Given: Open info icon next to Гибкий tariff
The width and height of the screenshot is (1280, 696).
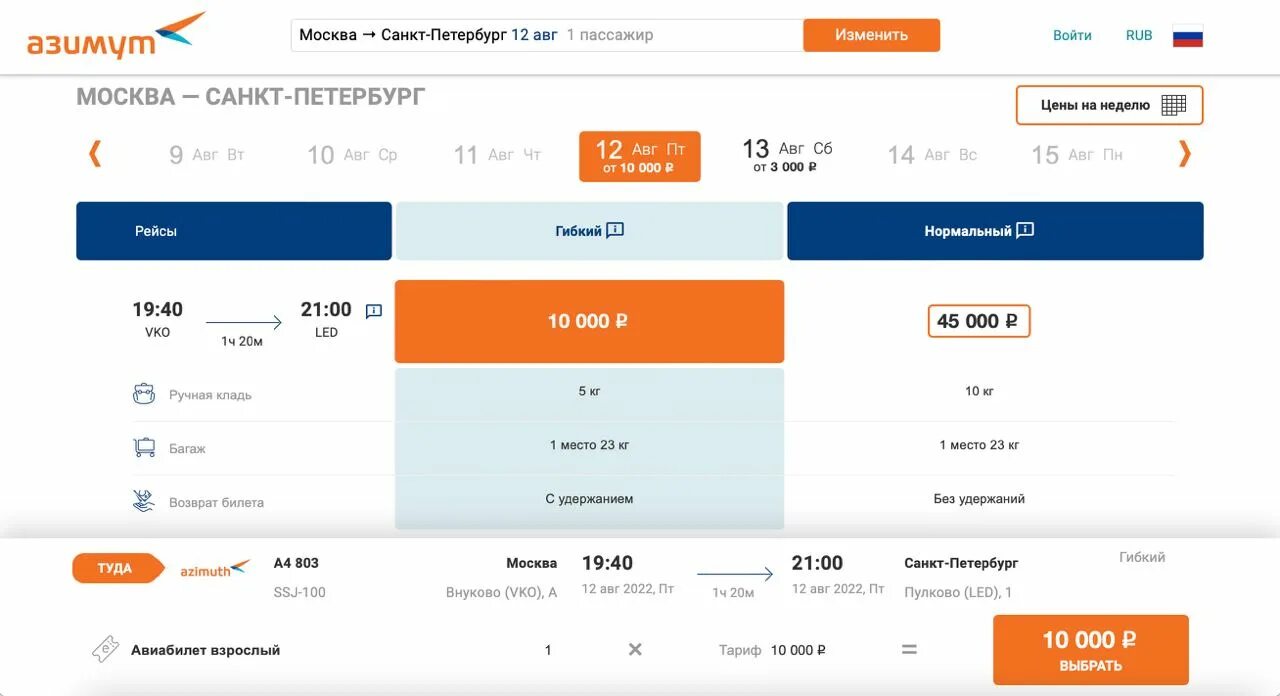Looking at the screenshot, I should tap(615, 230).
